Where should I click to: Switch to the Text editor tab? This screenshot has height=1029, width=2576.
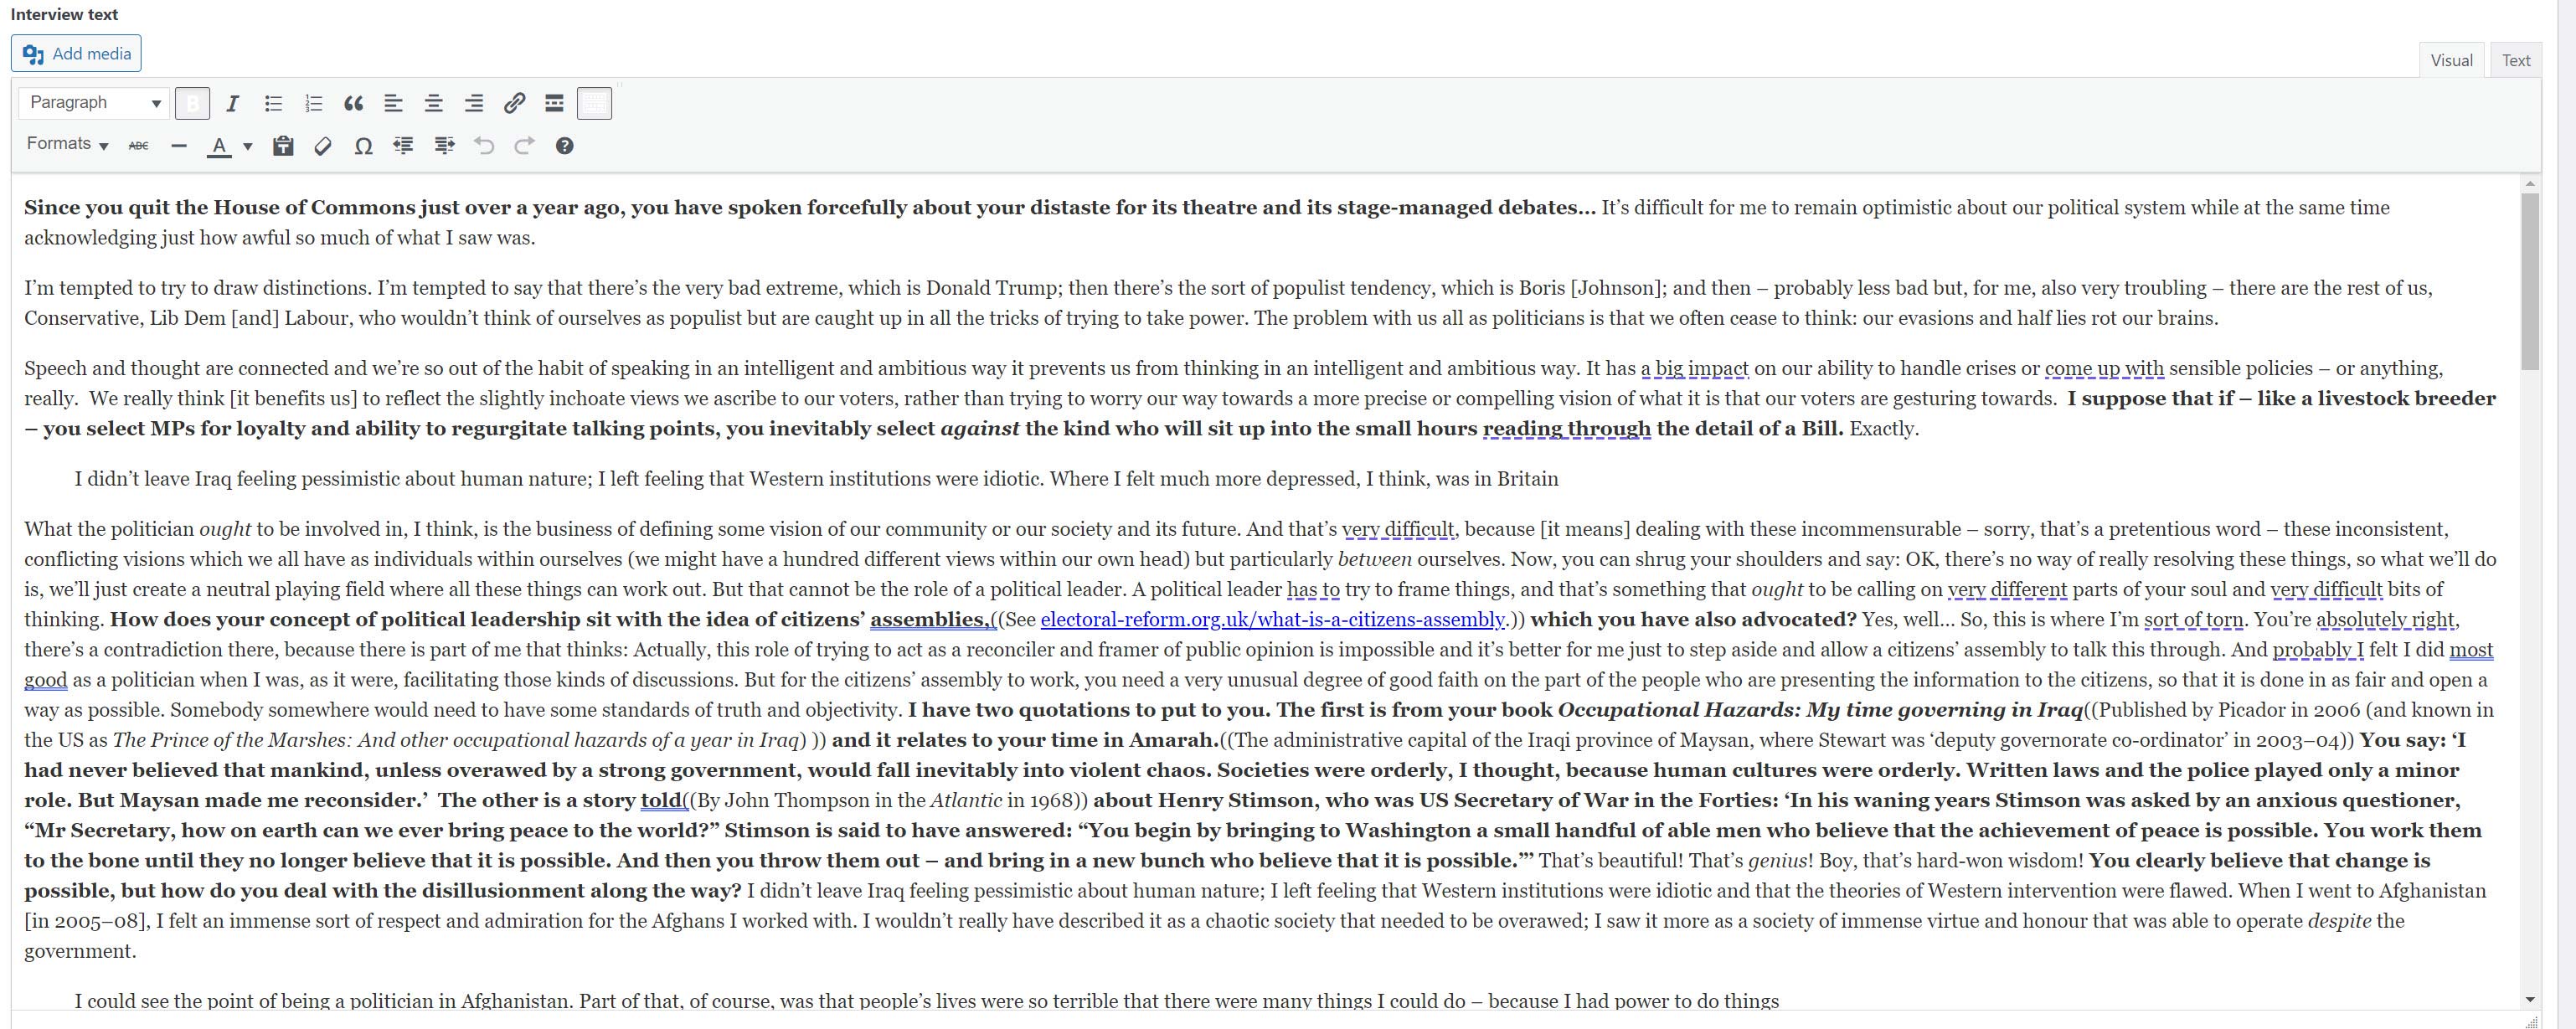click(x=2515, y=60)
